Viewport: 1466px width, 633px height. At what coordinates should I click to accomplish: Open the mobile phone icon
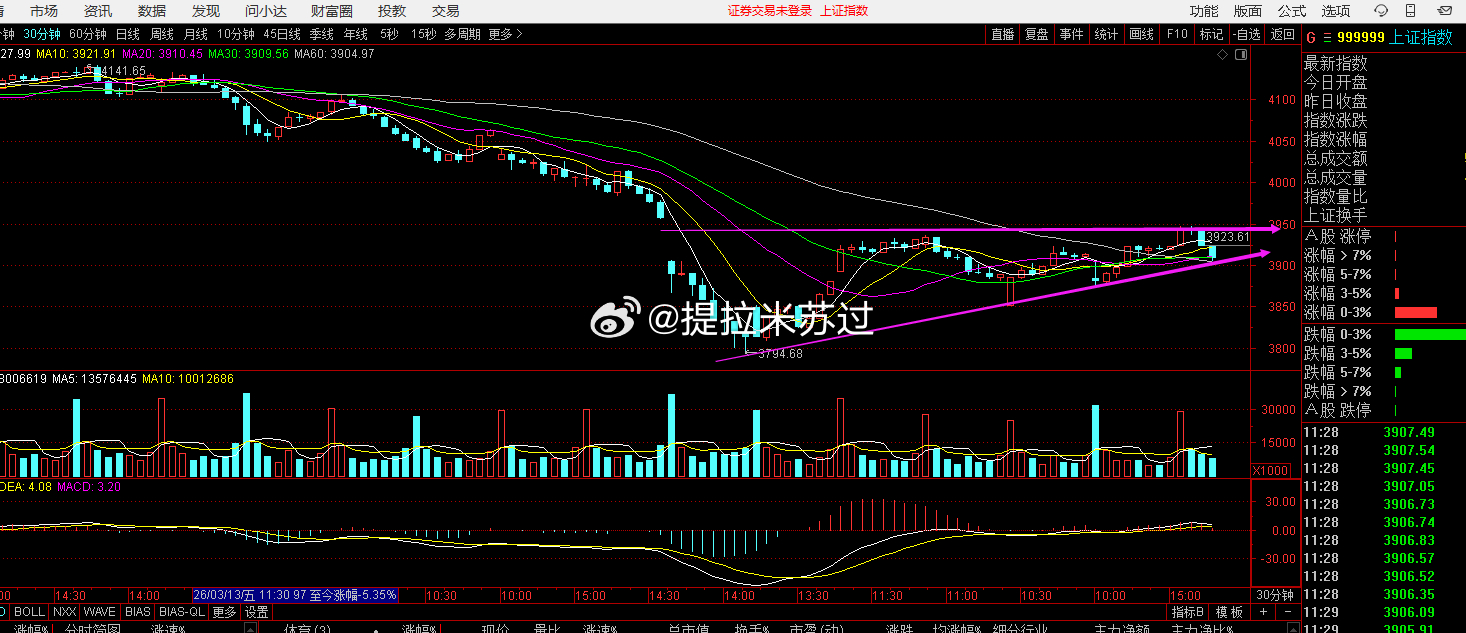point(1410,10)
